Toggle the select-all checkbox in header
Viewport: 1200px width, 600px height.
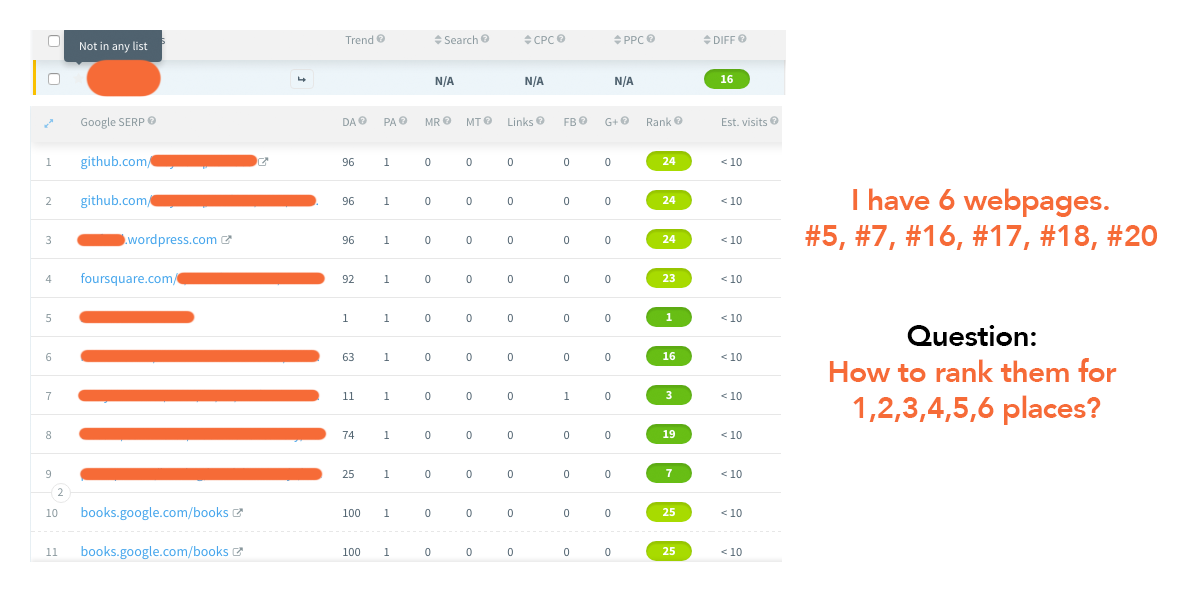click(54, 41)
